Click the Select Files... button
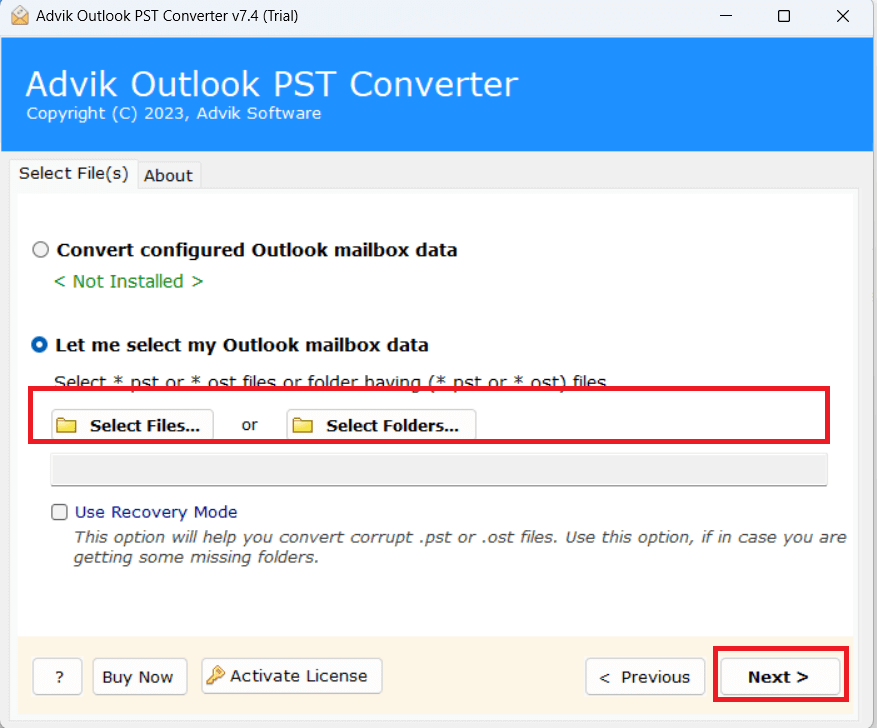The height and width of the screenshot is (728, 877). click(x=132, y=425)
